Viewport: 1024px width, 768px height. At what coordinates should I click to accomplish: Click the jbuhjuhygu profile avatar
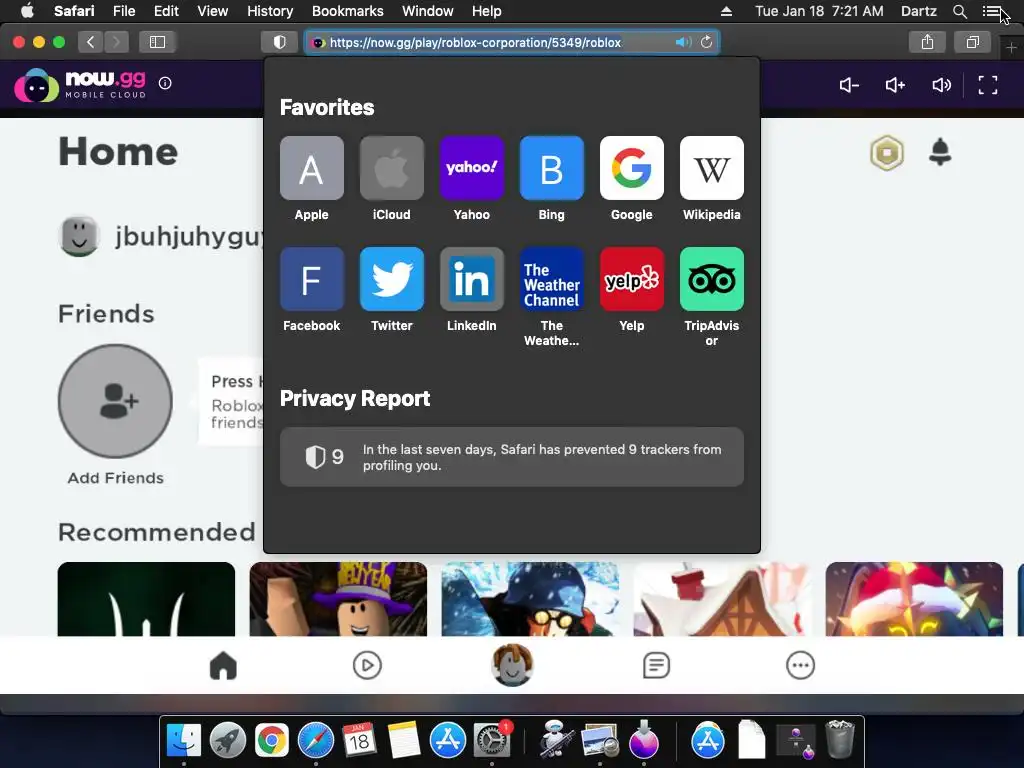point(79,236)
